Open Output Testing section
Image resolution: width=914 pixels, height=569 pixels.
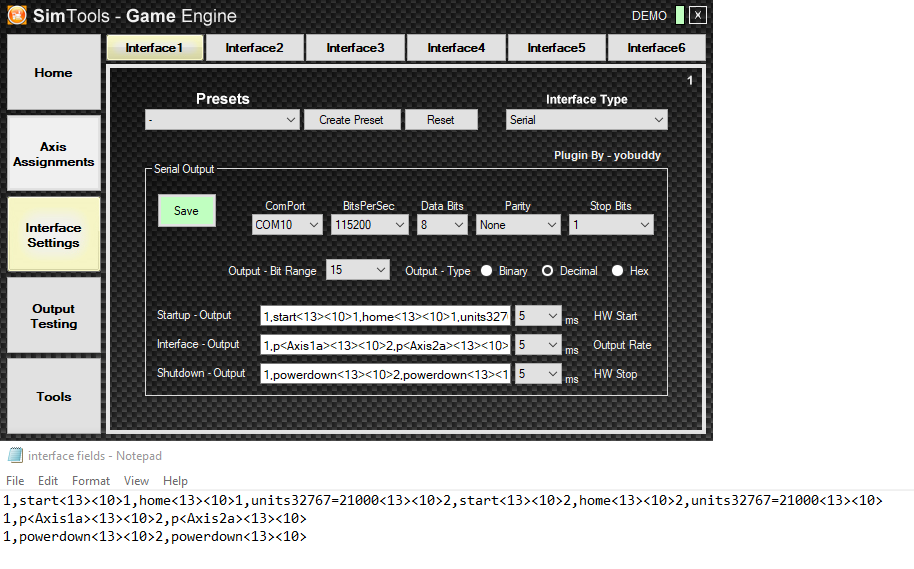54,316
